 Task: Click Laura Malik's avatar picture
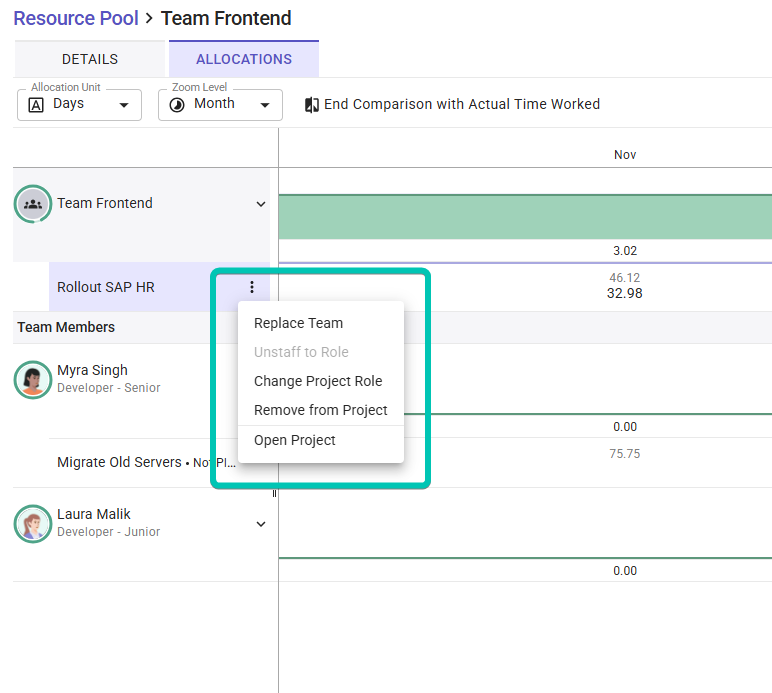coord(33,524)
